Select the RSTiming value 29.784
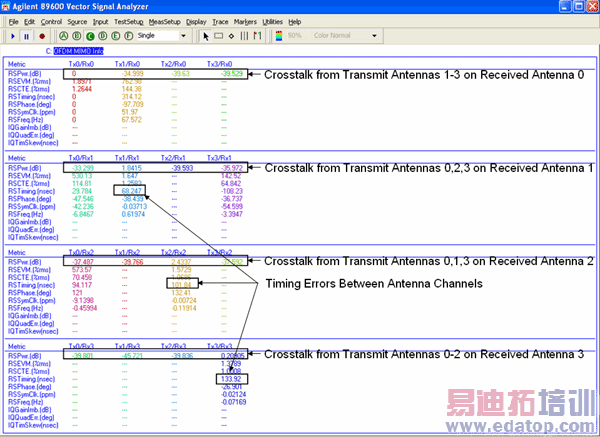 (x=82, y=191)
